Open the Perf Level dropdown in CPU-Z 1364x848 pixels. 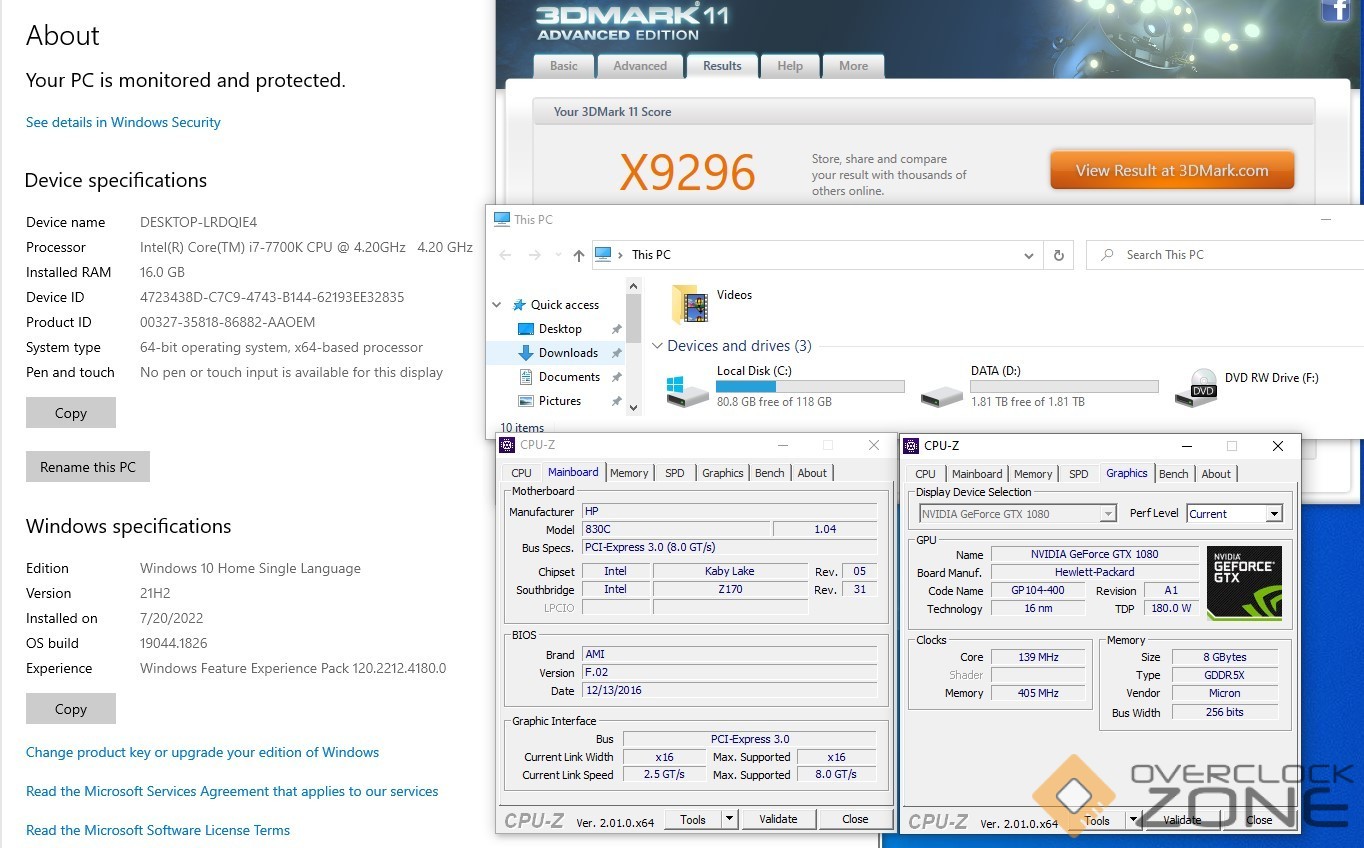(x=1274, y=514)
